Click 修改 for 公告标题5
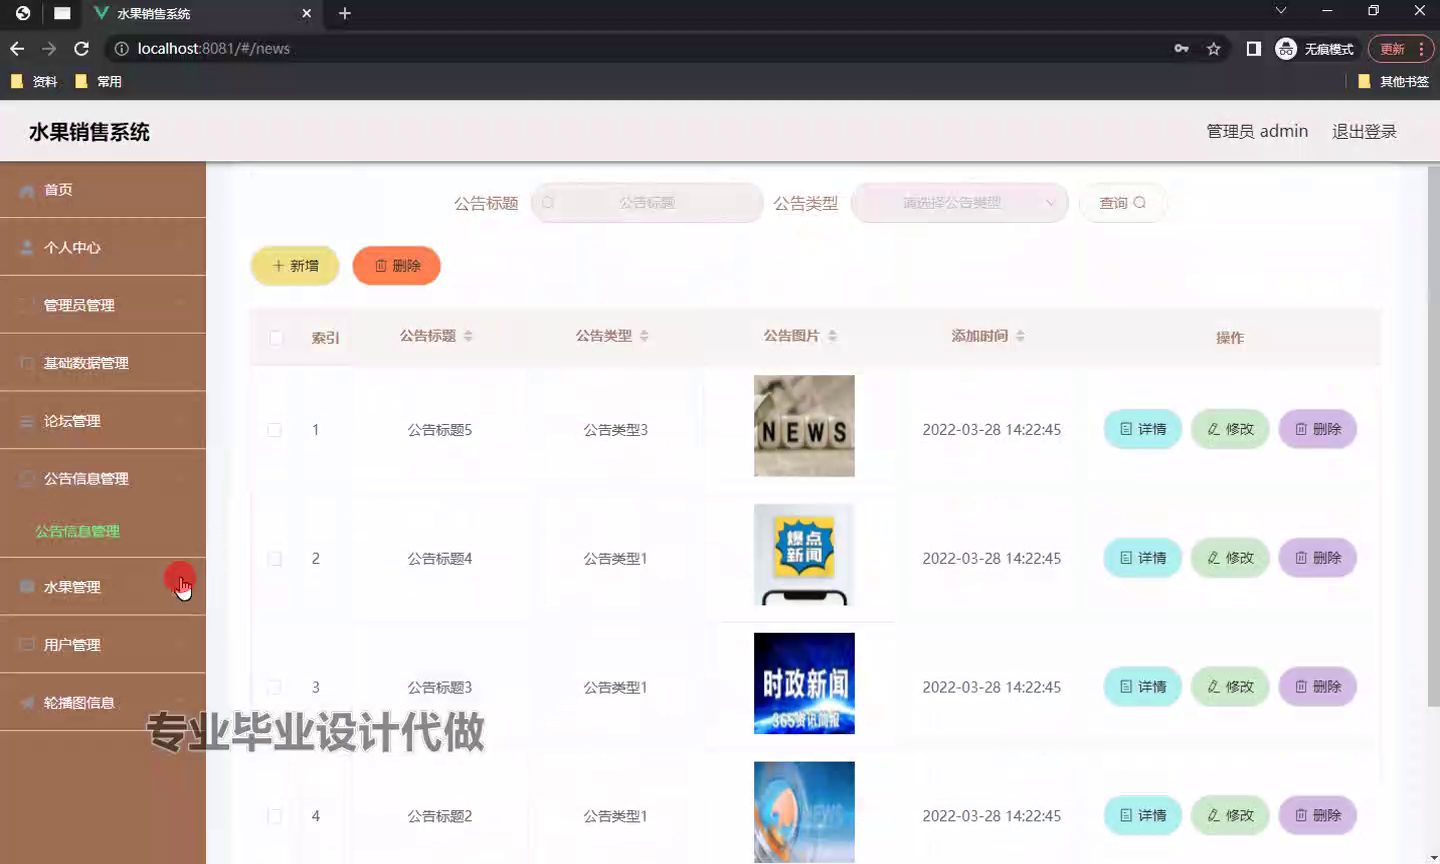 click(1230, 429)
